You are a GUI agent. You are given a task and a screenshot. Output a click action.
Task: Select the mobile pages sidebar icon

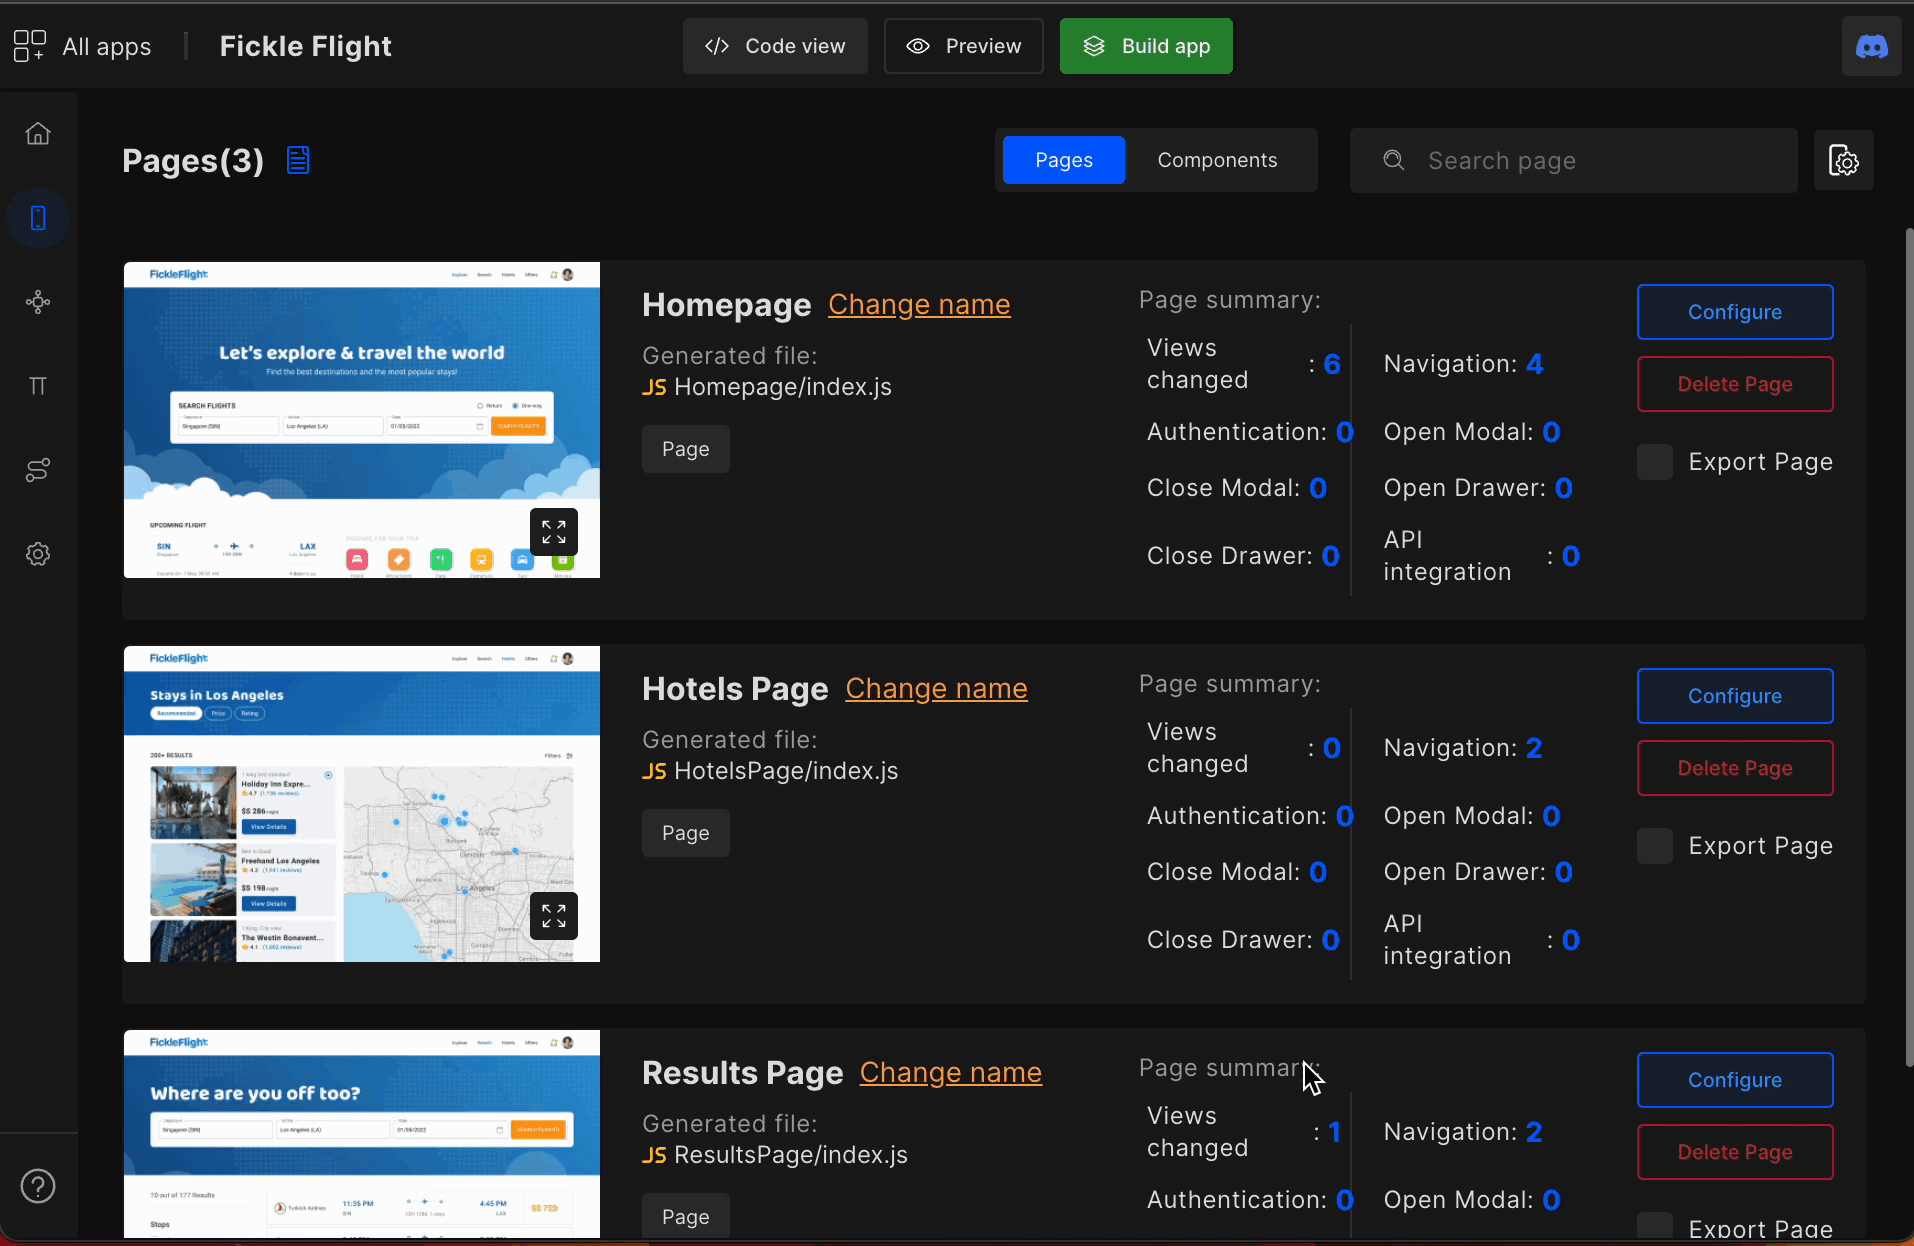click(38, 218)
